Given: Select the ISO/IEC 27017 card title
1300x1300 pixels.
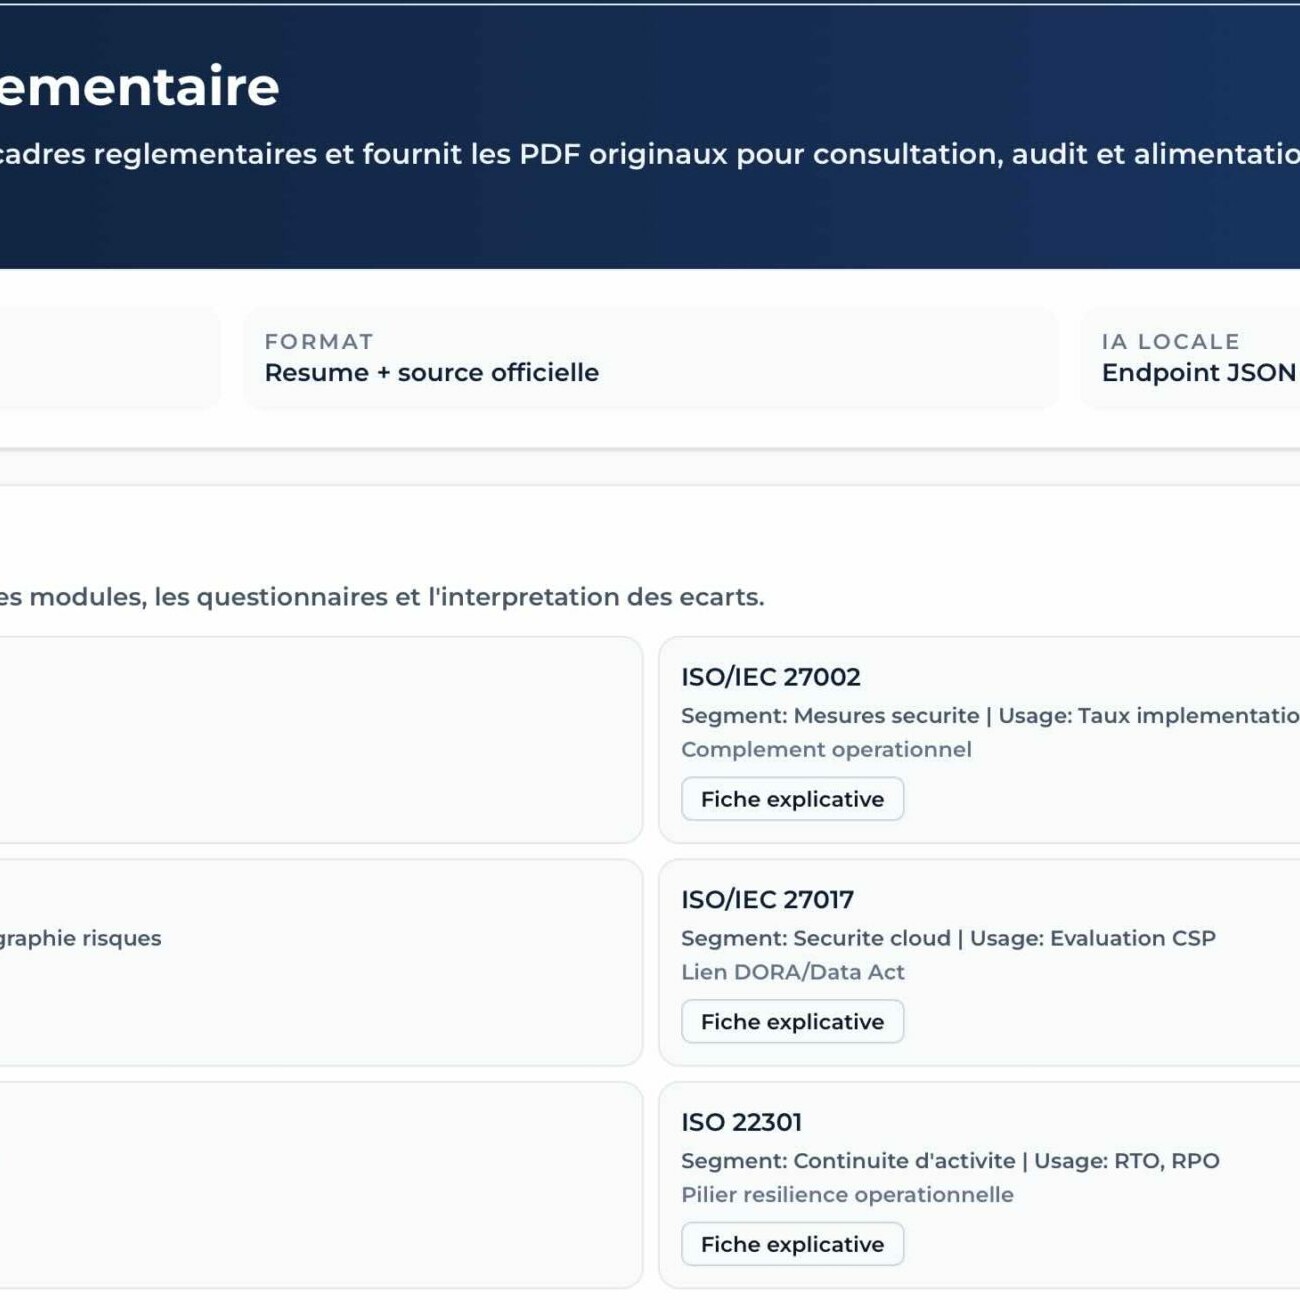Looking at the screenshot, I should (x=767, y=899).
